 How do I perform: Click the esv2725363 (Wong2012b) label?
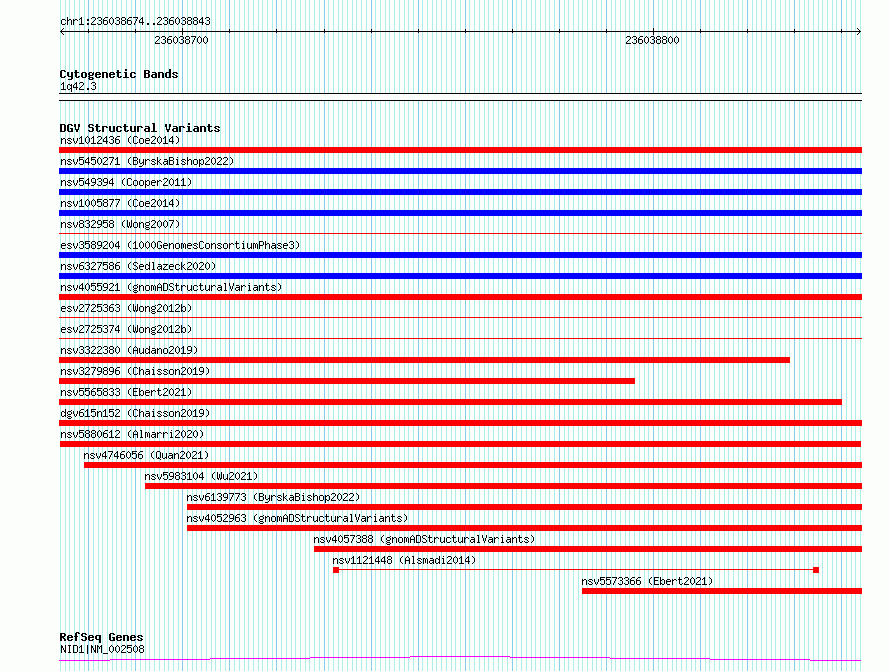(x=126, y=308)
